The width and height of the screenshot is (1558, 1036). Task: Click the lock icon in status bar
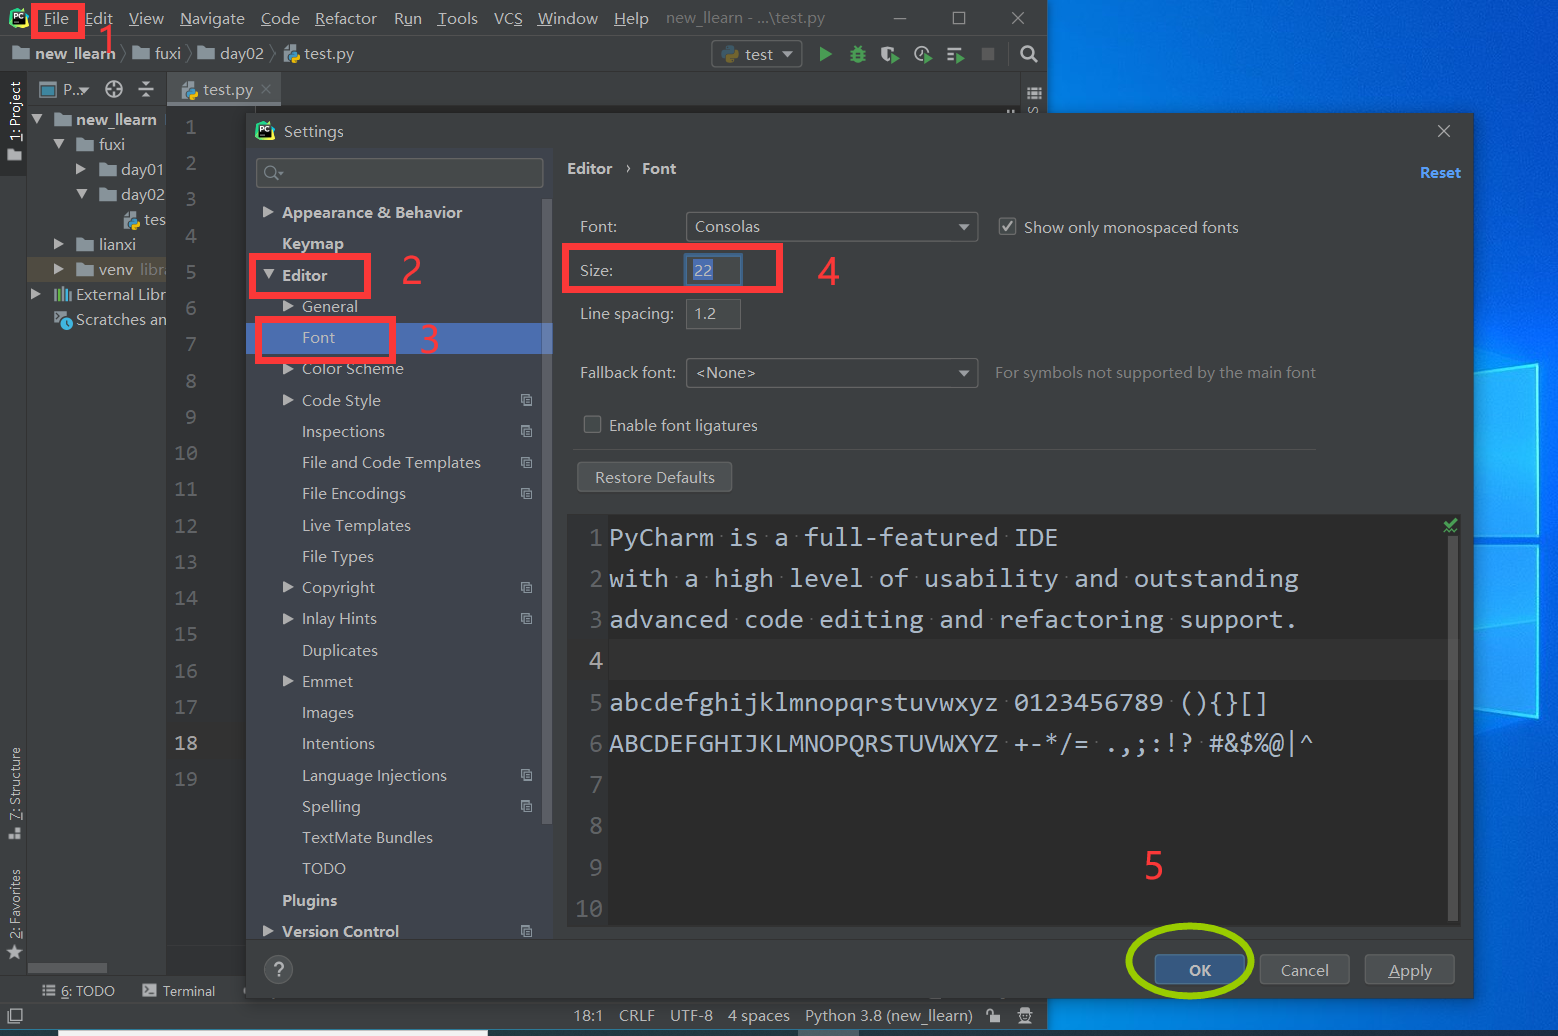pos(993,1015)
